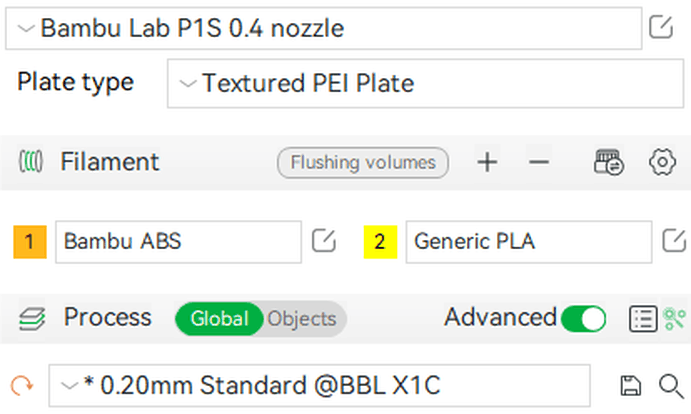The width and height of the screenshot is (691, 414).
Task: Reset process preset changes with orange arrow
Action: point(22,386)
